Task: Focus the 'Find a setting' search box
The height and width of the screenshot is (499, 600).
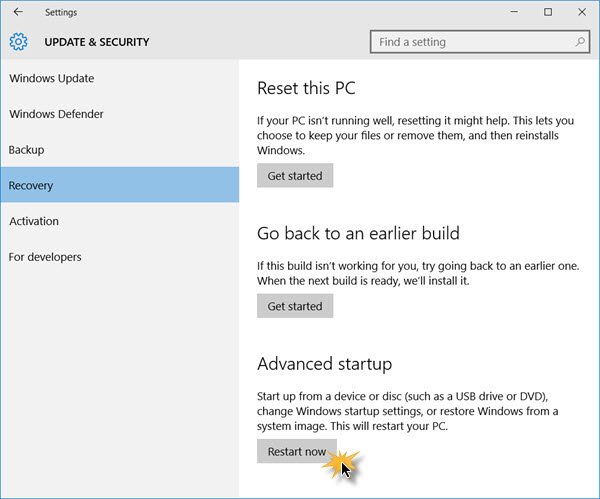Action: click(x=470, y=42)
